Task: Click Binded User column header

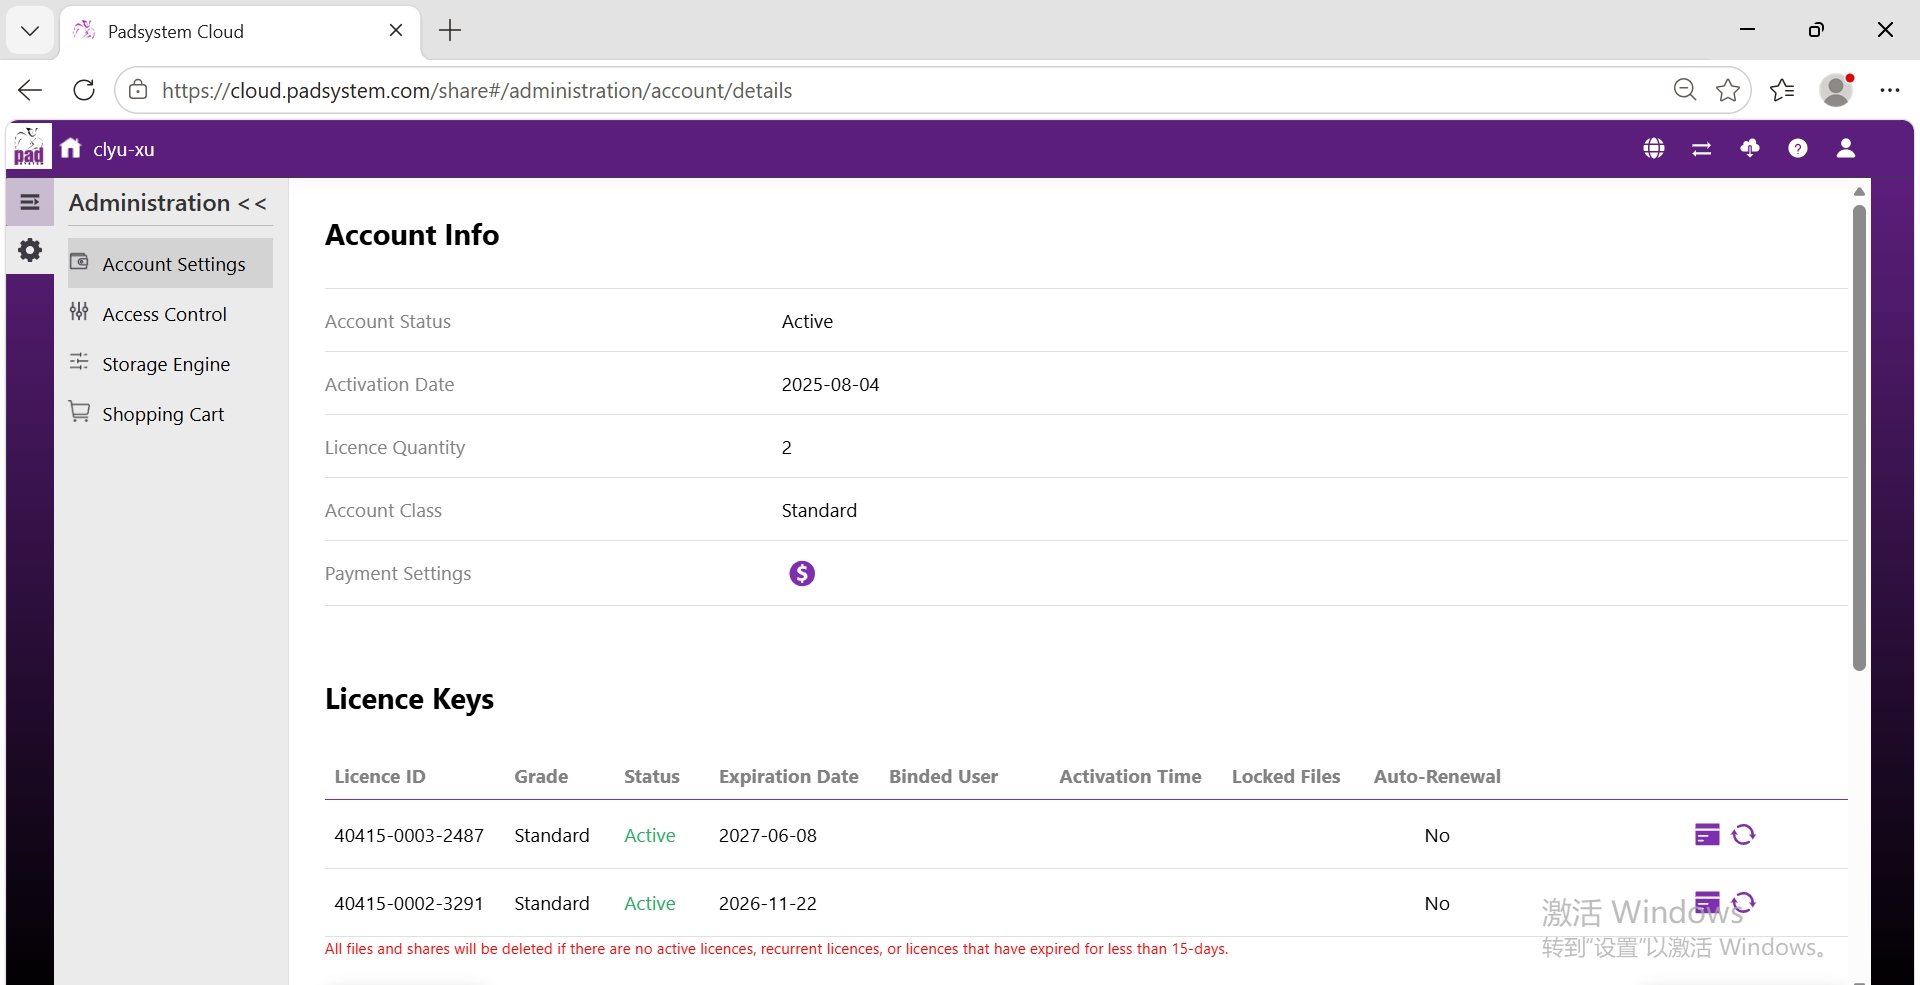Action: (x=944, y=776)
